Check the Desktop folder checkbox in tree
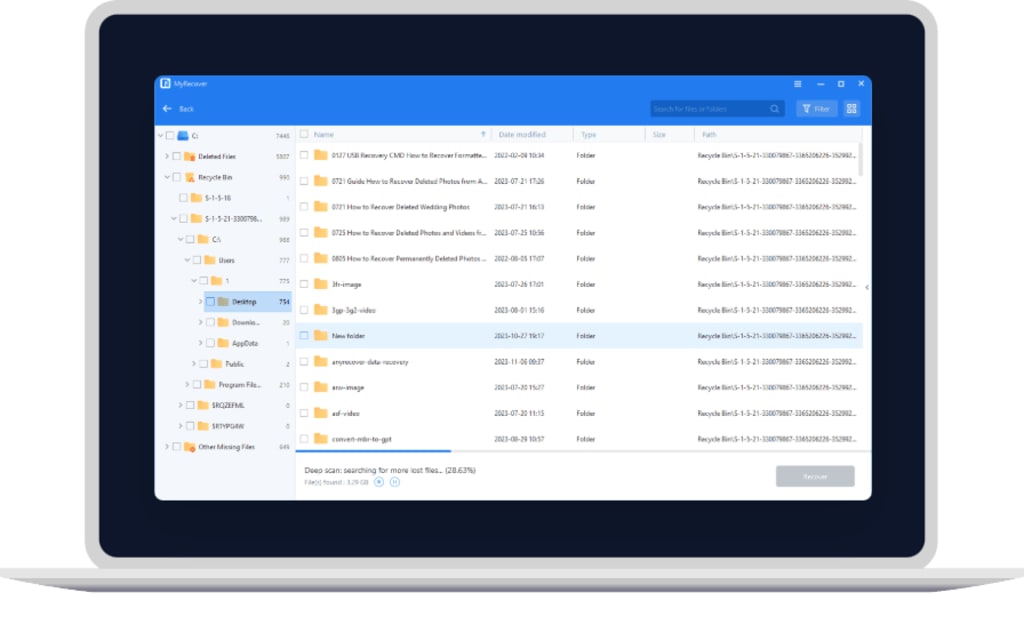 click(x=210, y=302)
